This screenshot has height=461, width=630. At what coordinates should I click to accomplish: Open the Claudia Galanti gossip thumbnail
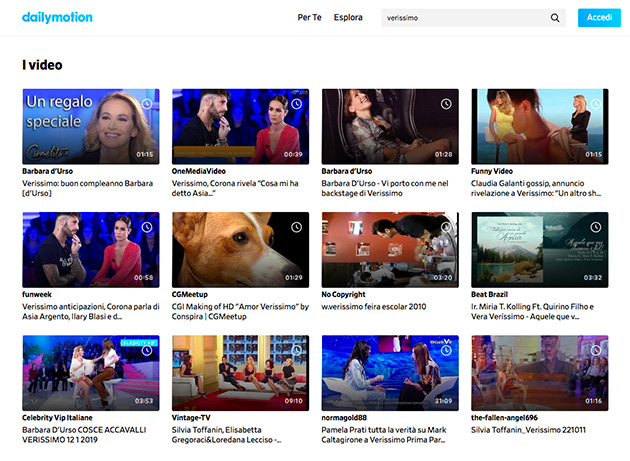[540, 126]
